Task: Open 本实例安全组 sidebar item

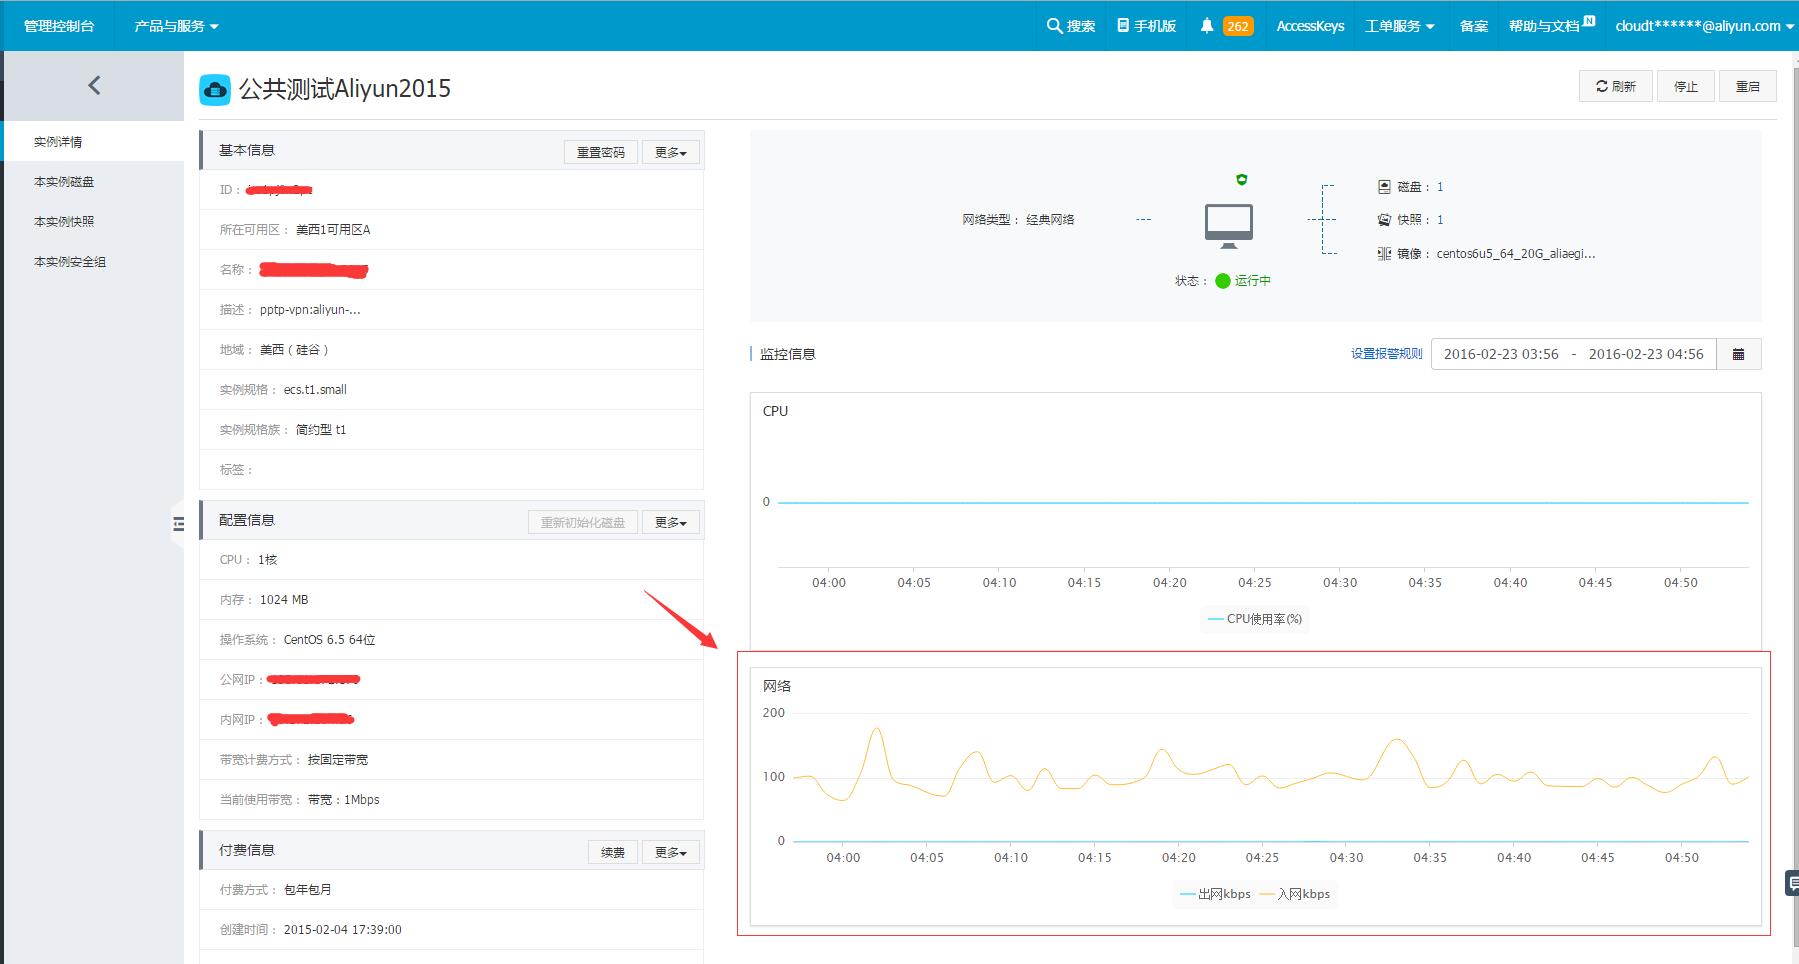Action: (70, 262)
